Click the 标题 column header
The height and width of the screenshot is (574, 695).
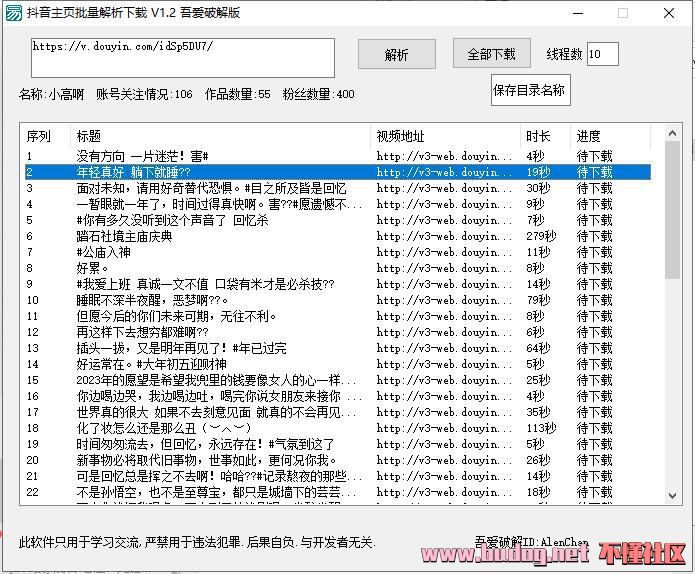tap(221, 136)
